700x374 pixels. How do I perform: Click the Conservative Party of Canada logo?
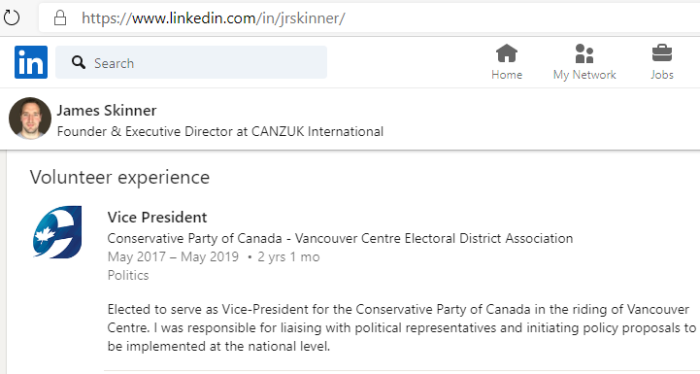coord(57,232)
